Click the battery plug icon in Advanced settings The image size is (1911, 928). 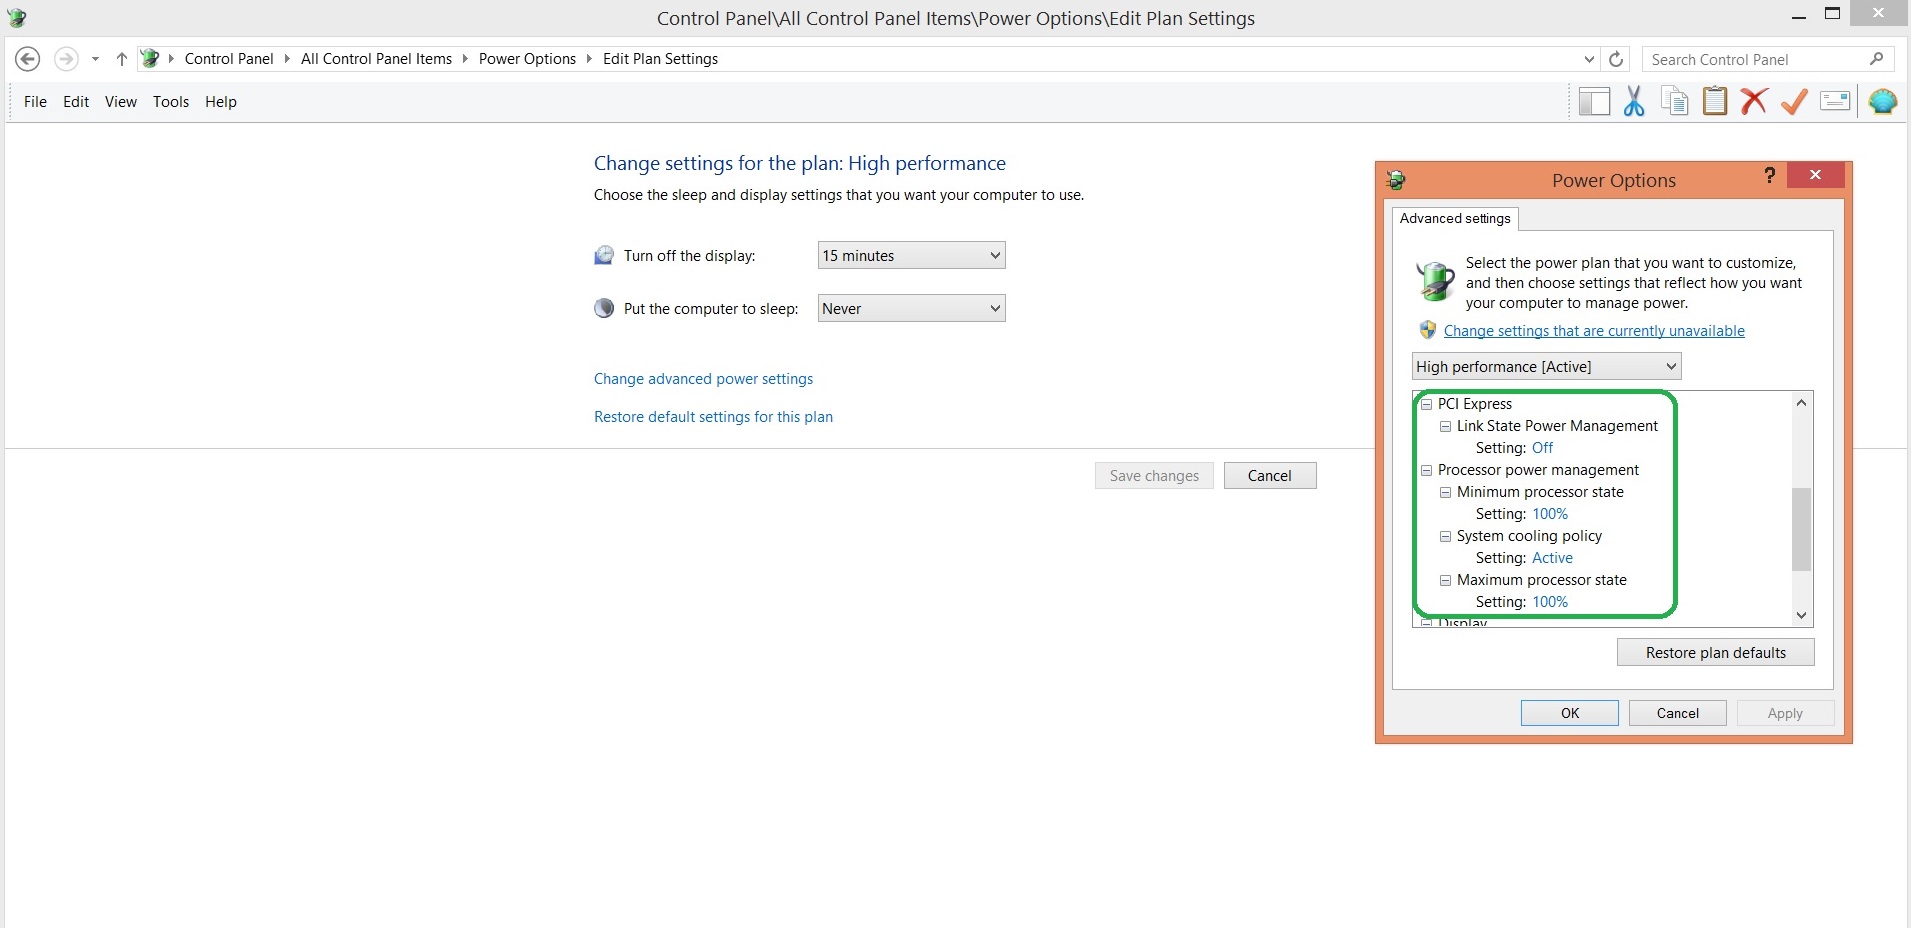tap(1436, 281)
